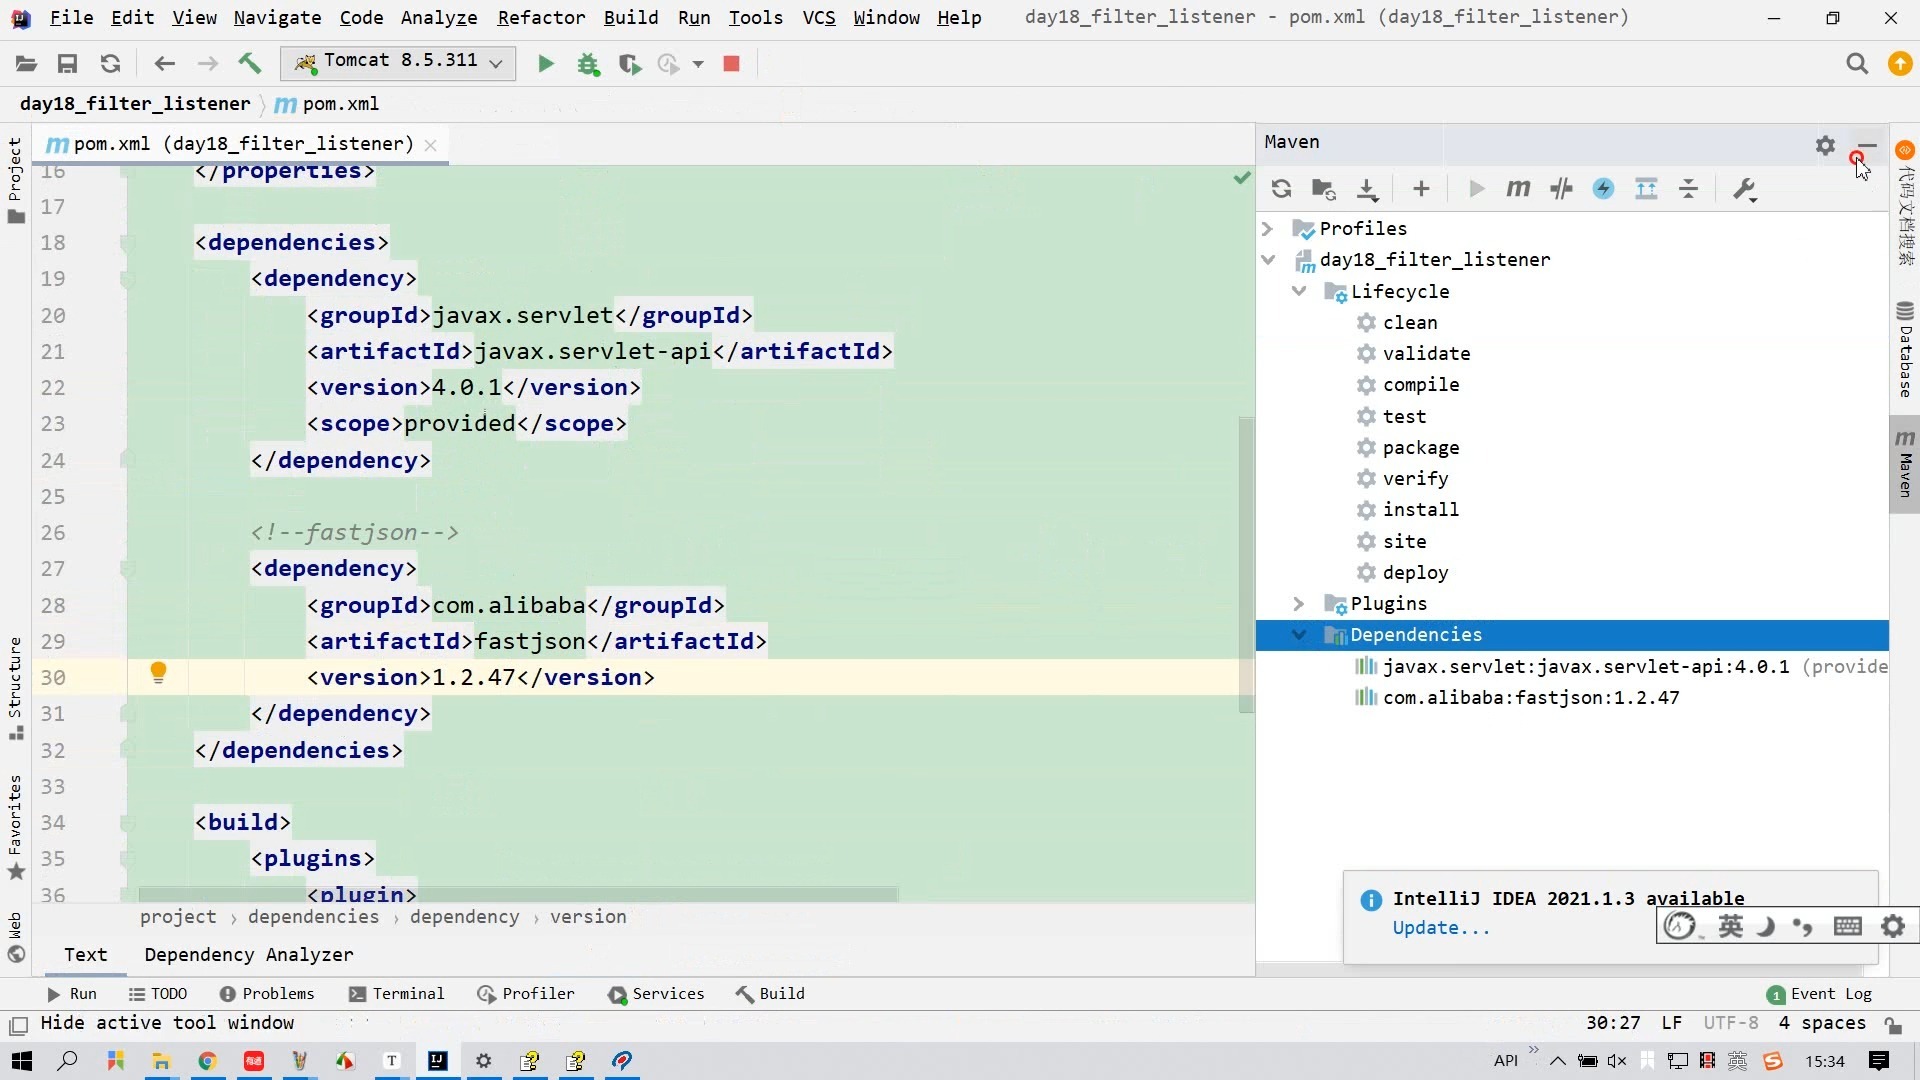The image size is (1920, 1080).
Task: Click Update link for IntelliJ IDEA 2021.1.3
Action: [1440, 928]
